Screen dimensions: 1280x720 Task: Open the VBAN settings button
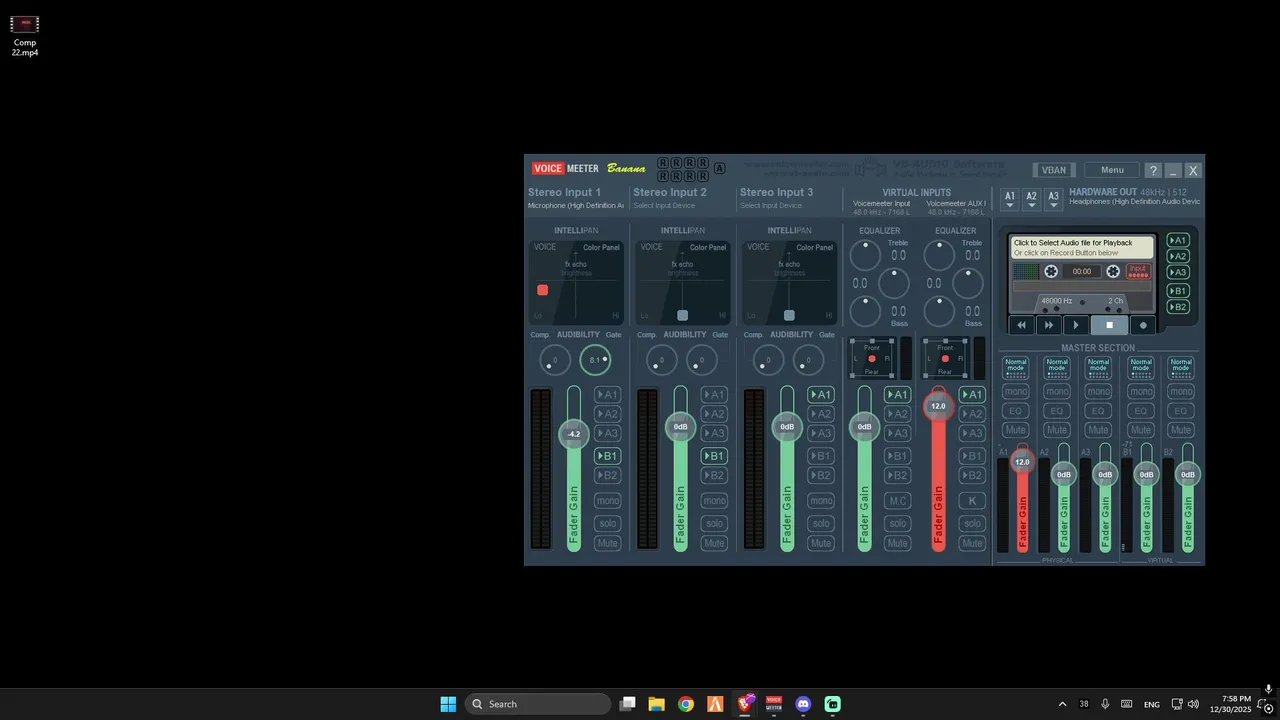[1054, 170]
